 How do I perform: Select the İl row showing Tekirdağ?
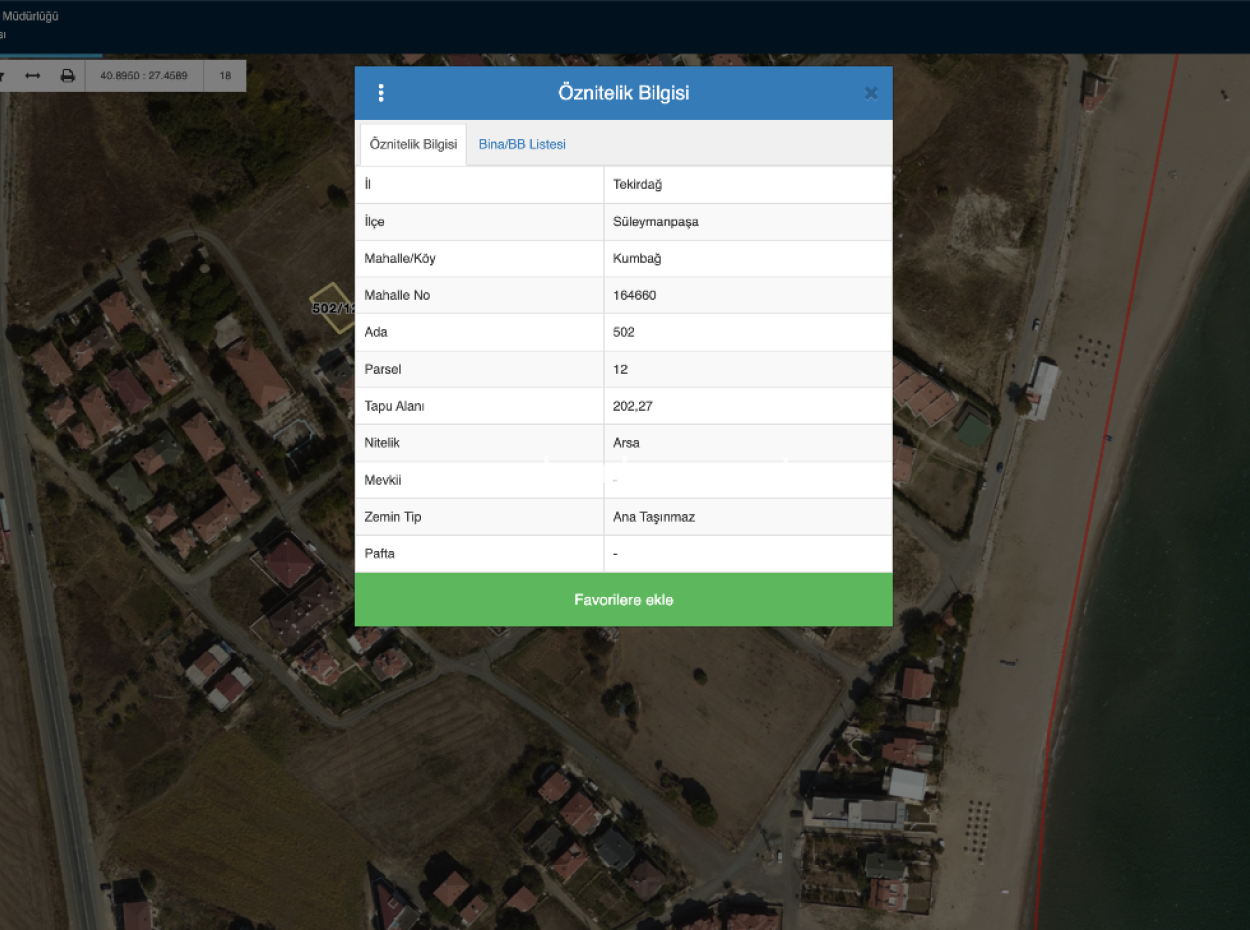pyautogui.click(x=623, y=184)
